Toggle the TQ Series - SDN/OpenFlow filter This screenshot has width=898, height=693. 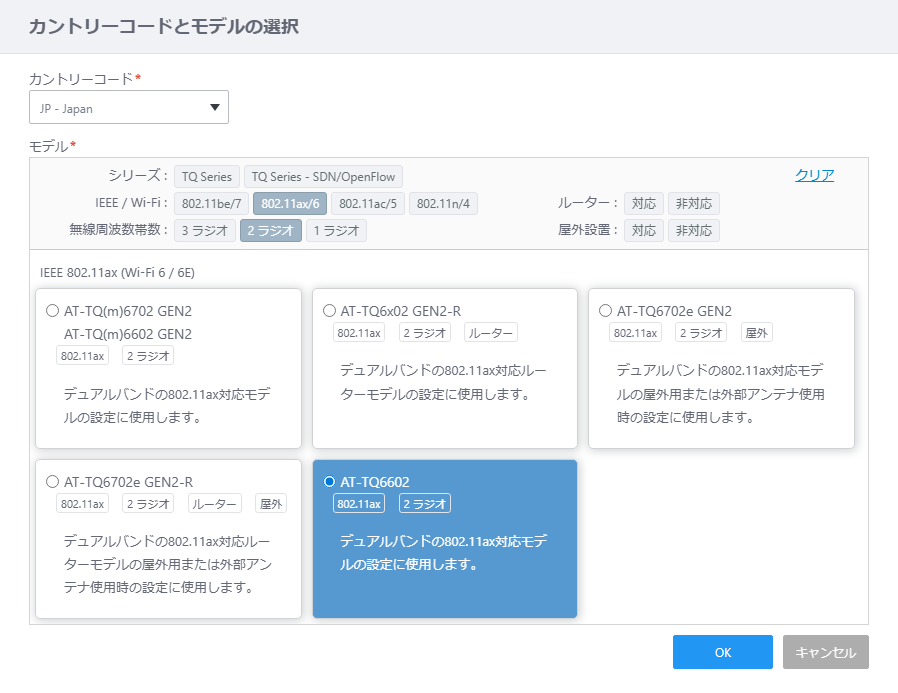coord(323,176)
